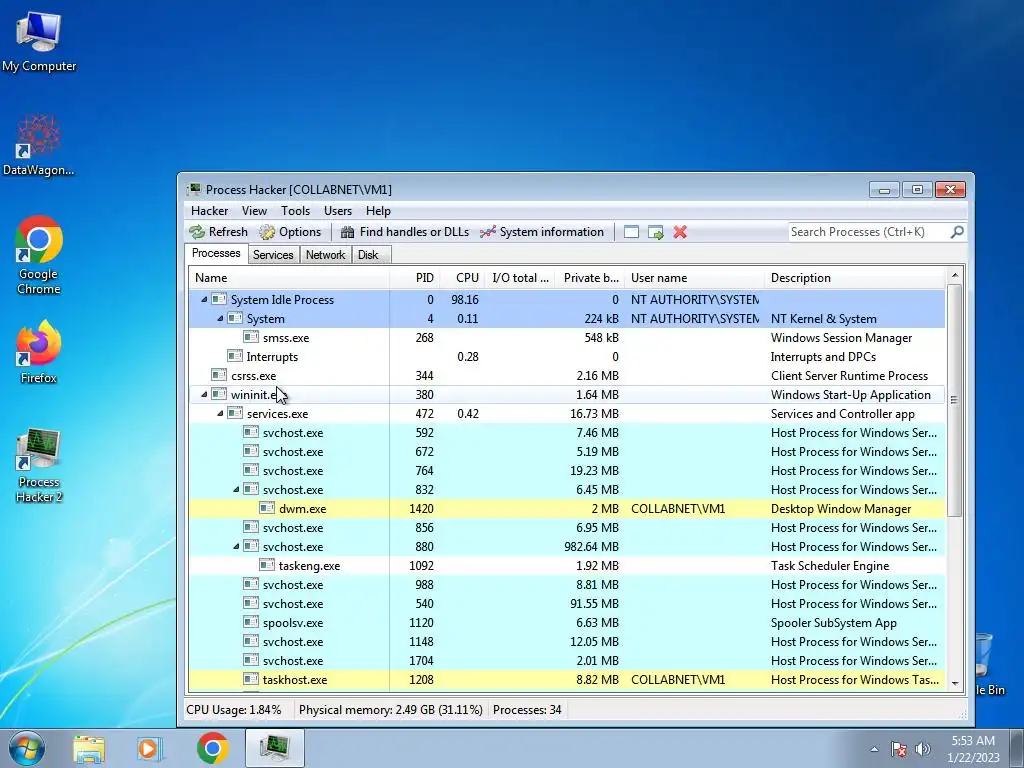Viewport: 1024px width, 768px height.
Task: Click the taskeng.exe process icon
Action: coord(266,565)
